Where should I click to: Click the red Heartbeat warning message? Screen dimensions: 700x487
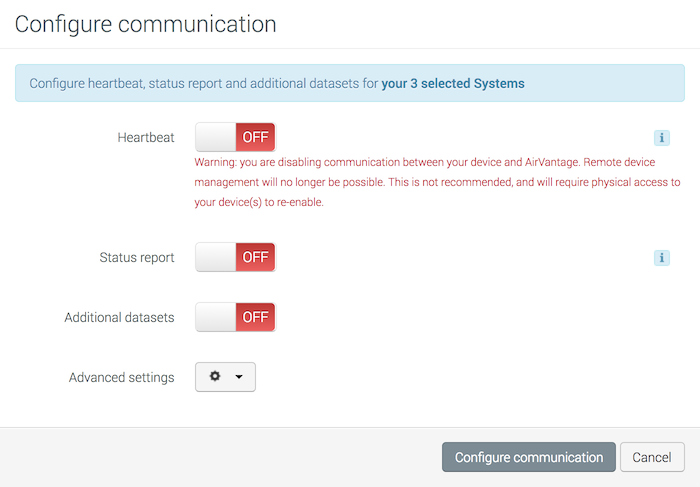pos(437,181)
